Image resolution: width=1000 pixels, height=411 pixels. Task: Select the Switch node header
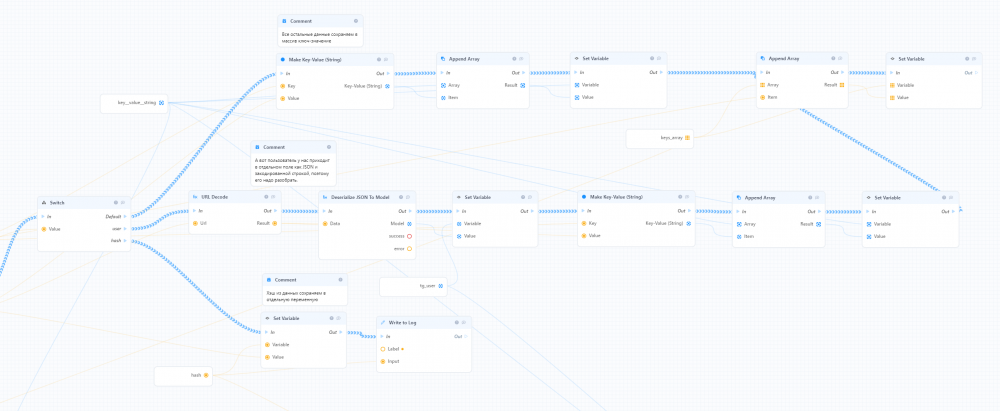click(84, 202)
